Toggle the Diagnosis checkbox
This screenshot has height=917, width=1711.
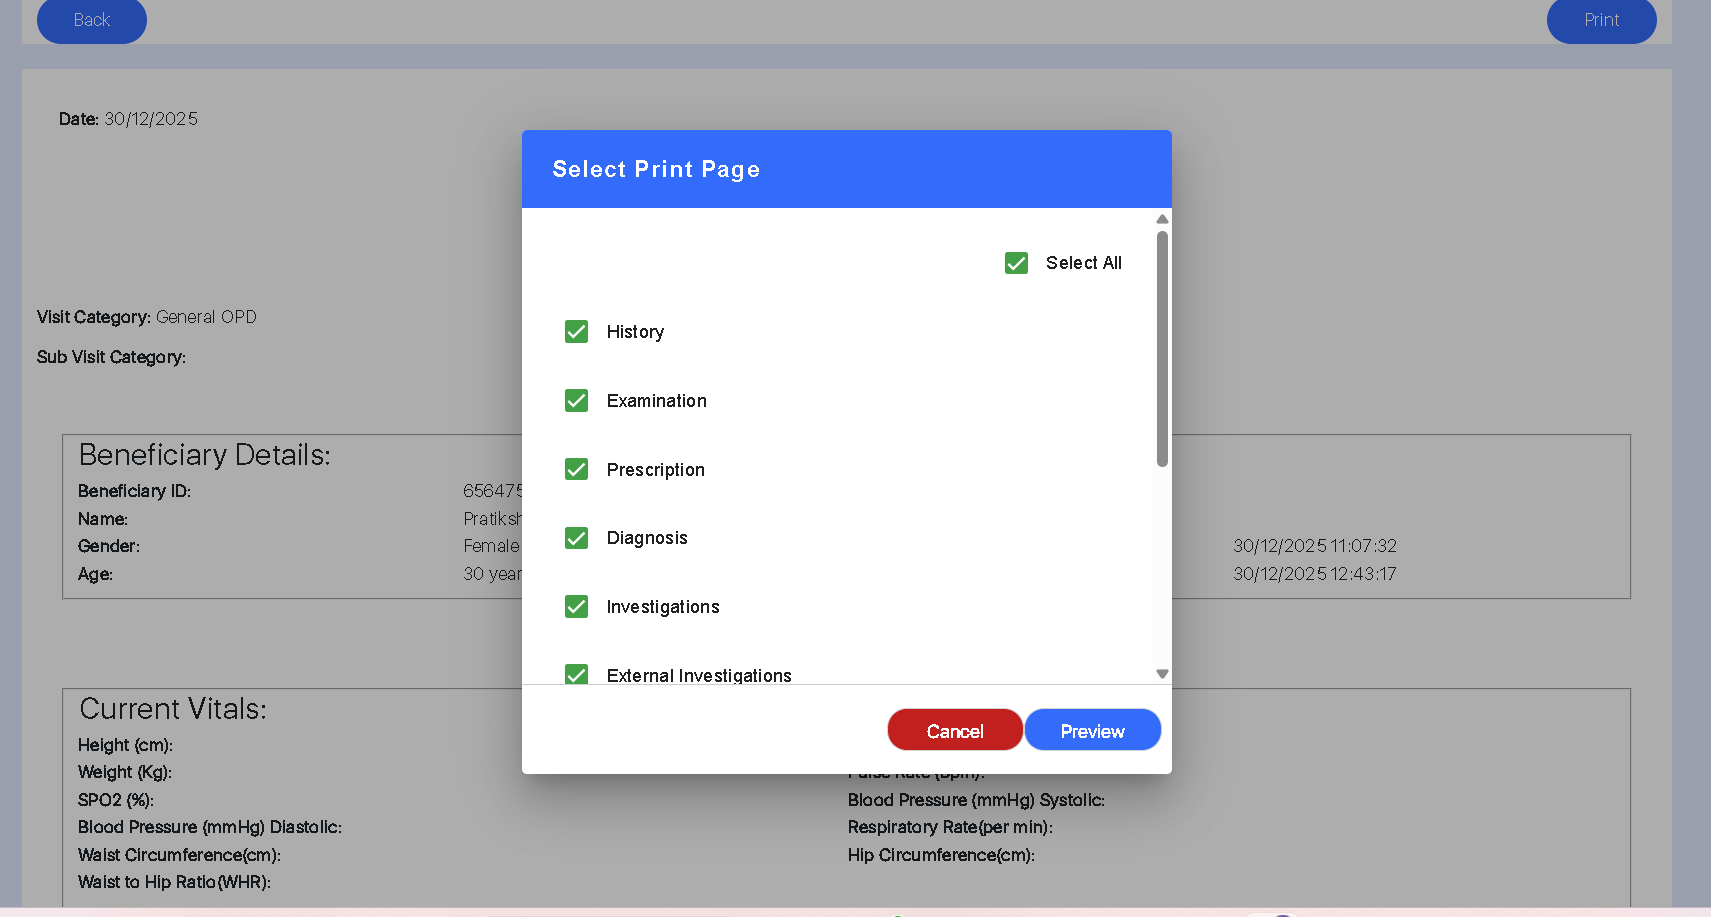coord(576,538)
